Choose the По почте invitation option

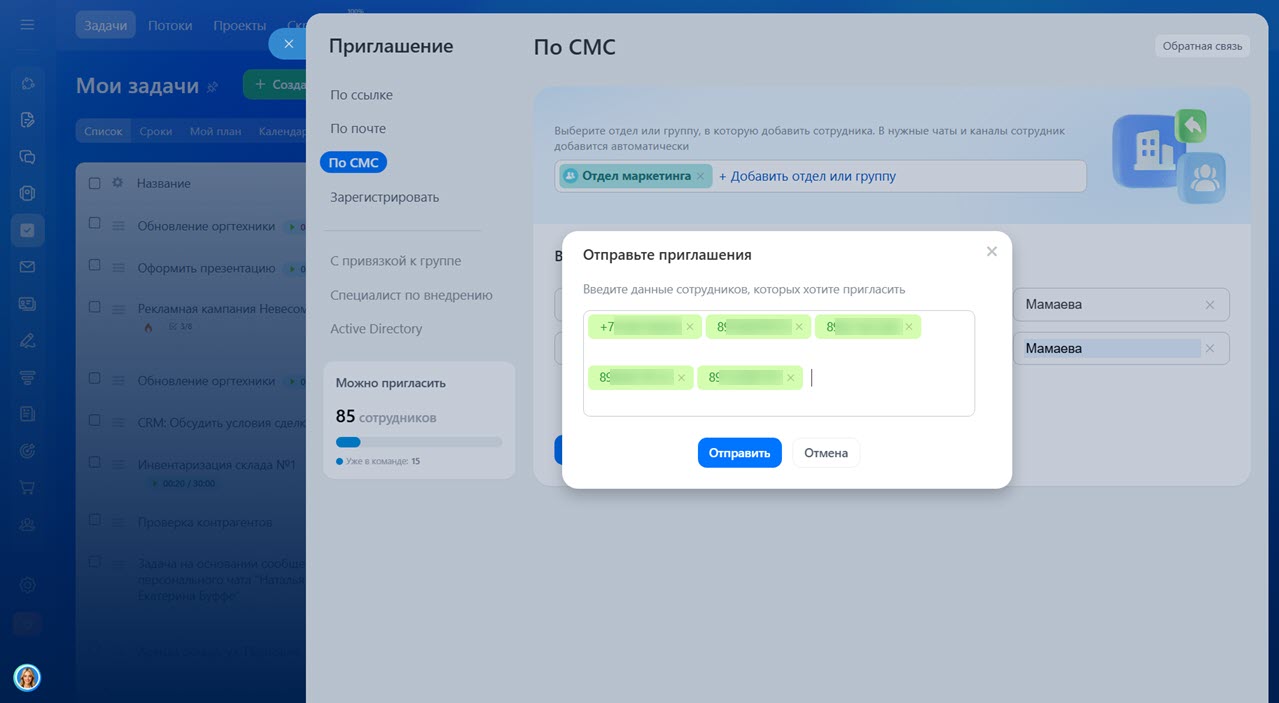click(358, 129)
